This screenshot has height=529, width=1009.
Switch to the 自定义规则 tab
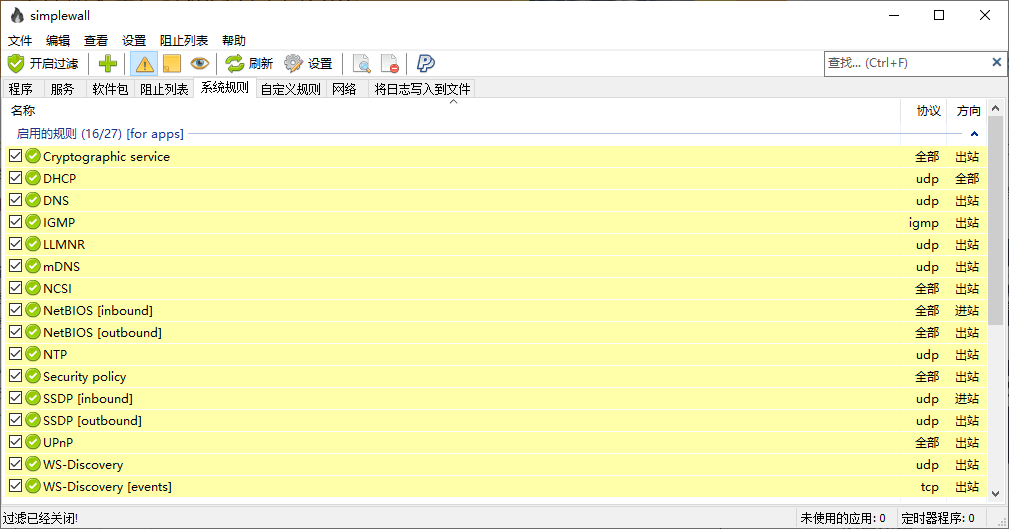[290, 89]
